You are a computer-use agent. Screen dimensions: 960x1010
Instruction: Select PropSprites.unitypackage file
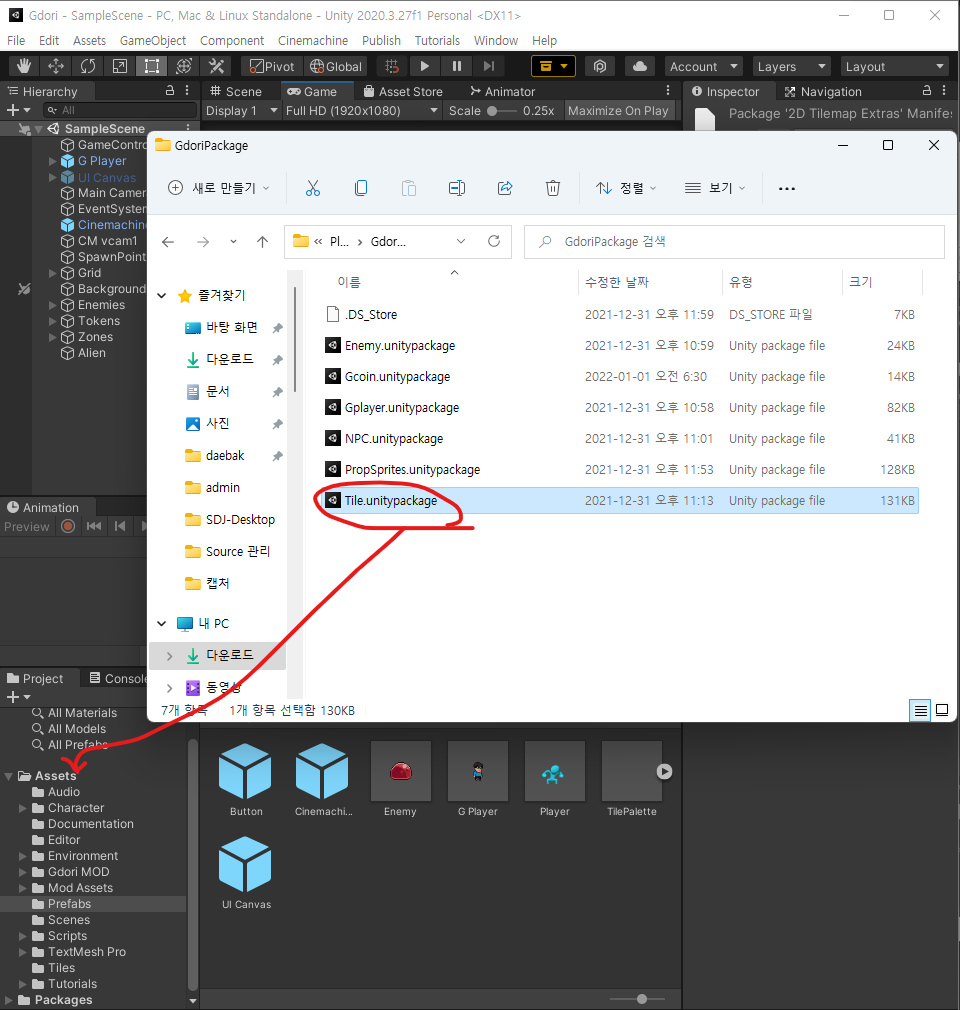point(620,470)
